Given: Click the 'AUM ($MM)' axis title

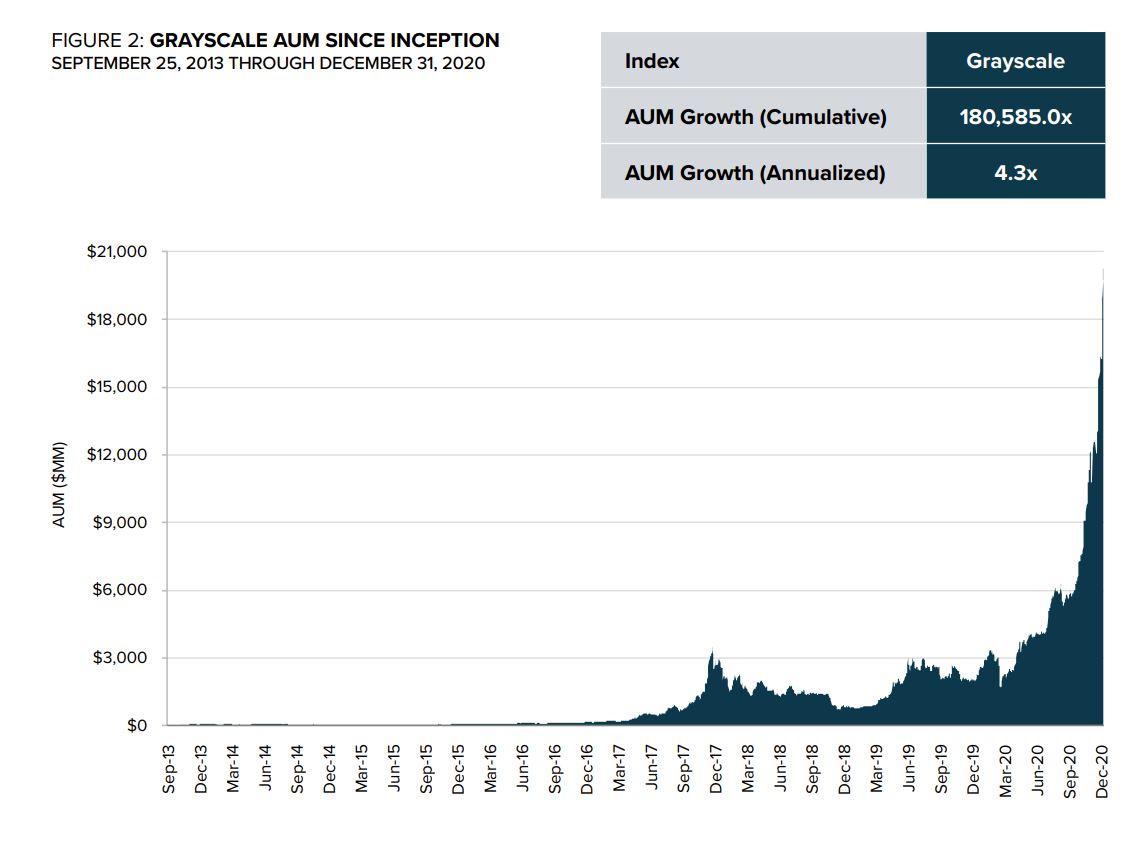Looking at the screenshot, I should point(59,485).
